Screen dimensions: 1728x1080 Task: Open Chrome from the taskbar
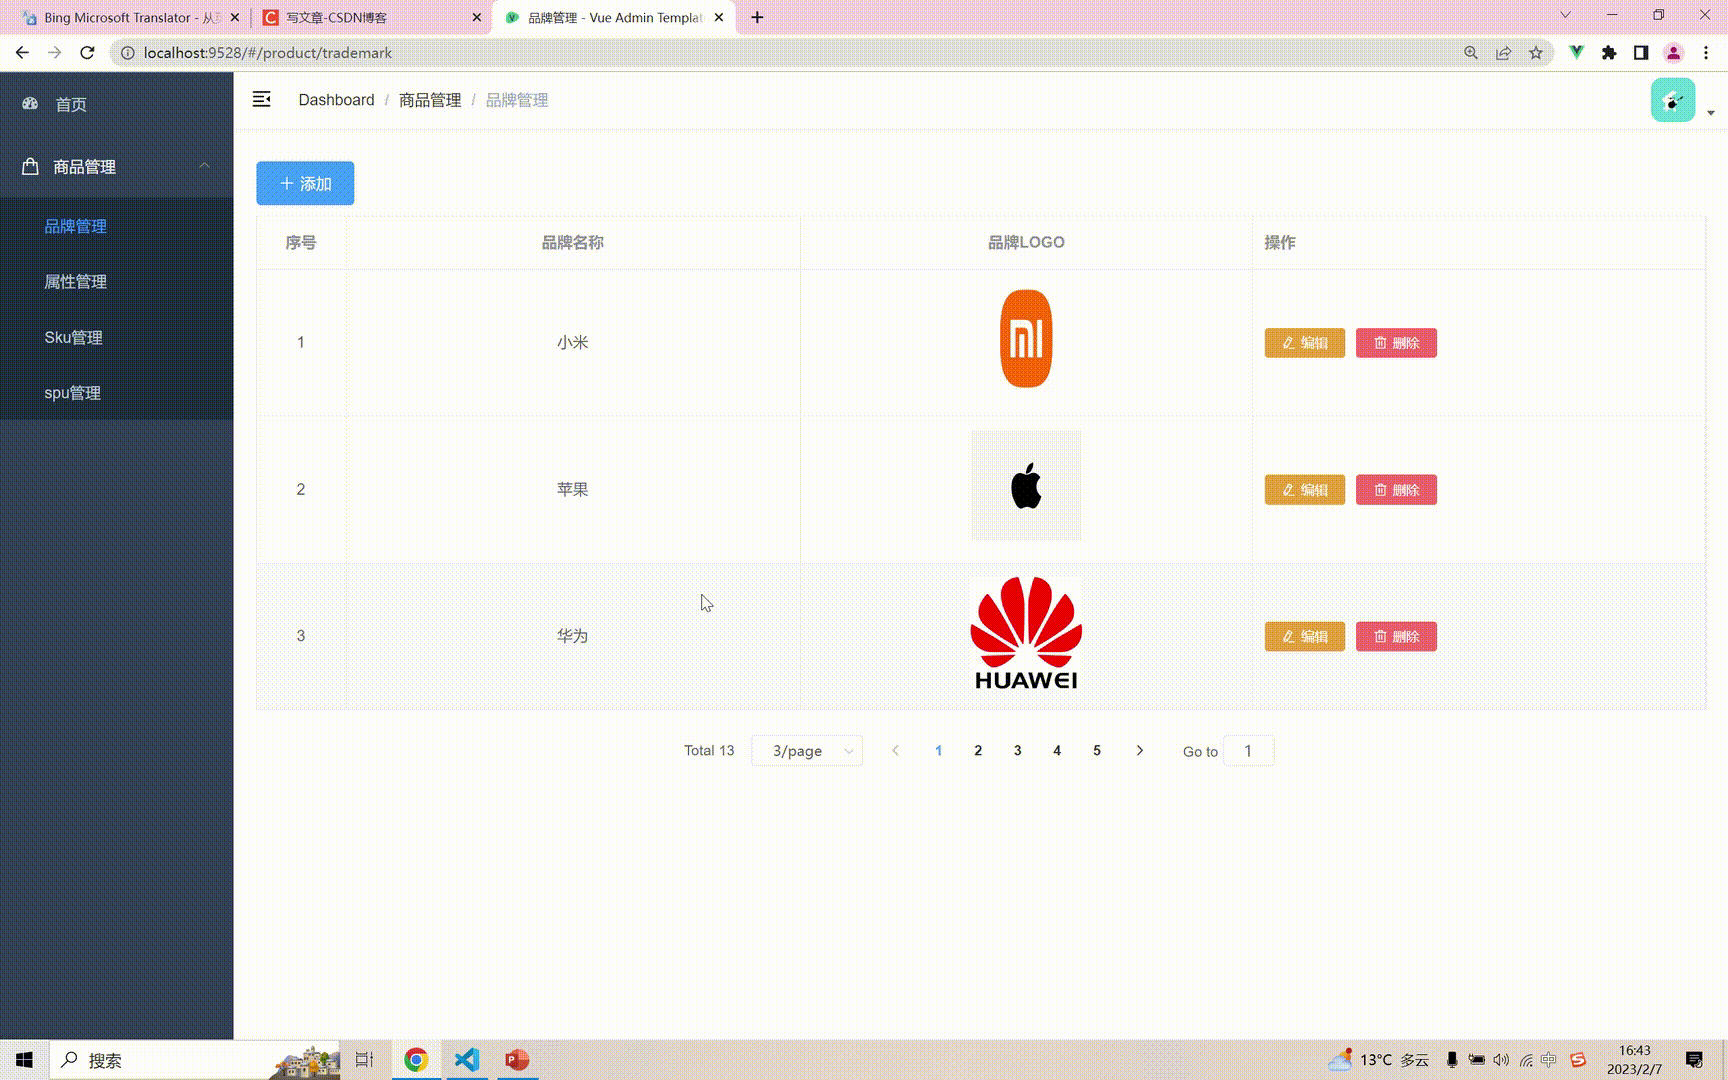tap(416, 1060)
